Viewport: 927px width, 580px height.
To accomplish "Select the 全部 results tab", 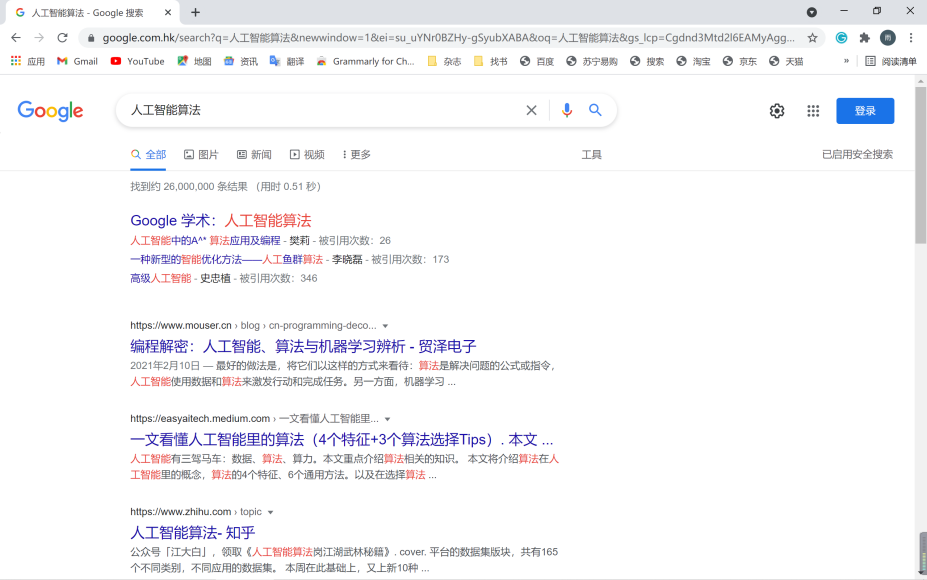I will point(148,155).
